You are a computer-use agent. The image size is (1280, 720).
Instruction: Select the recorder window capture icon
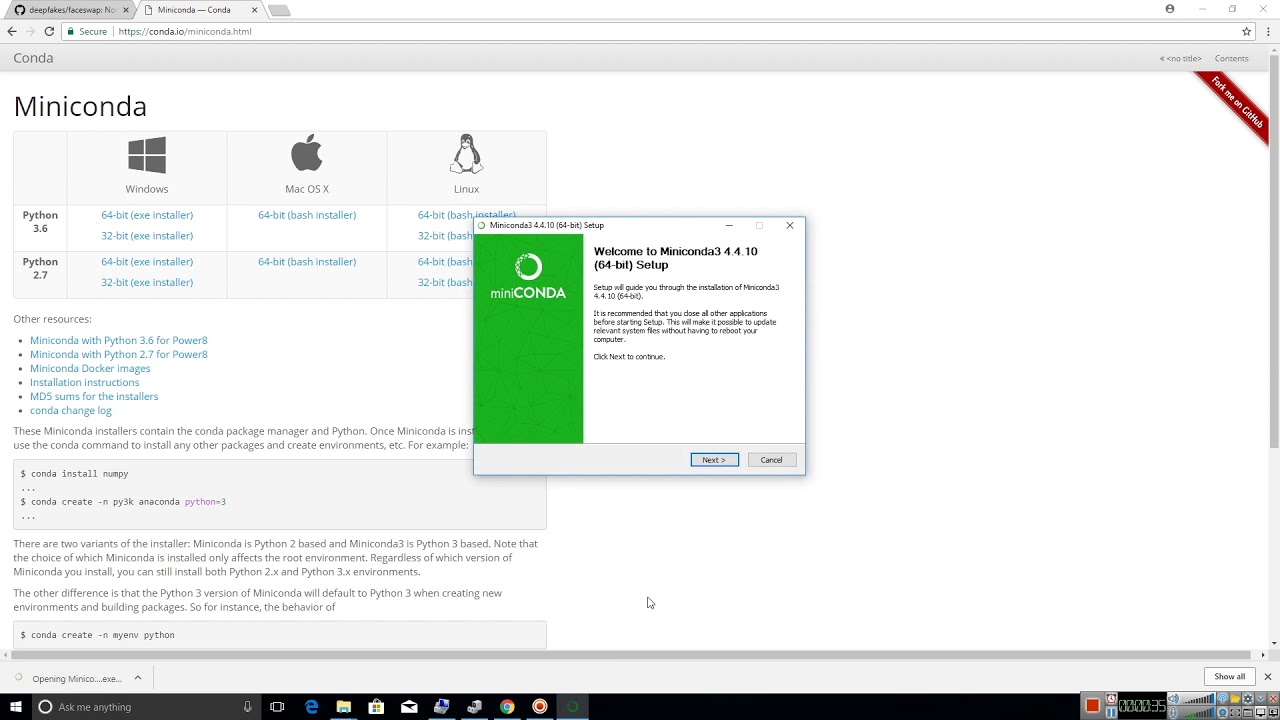coord(1248,713)
